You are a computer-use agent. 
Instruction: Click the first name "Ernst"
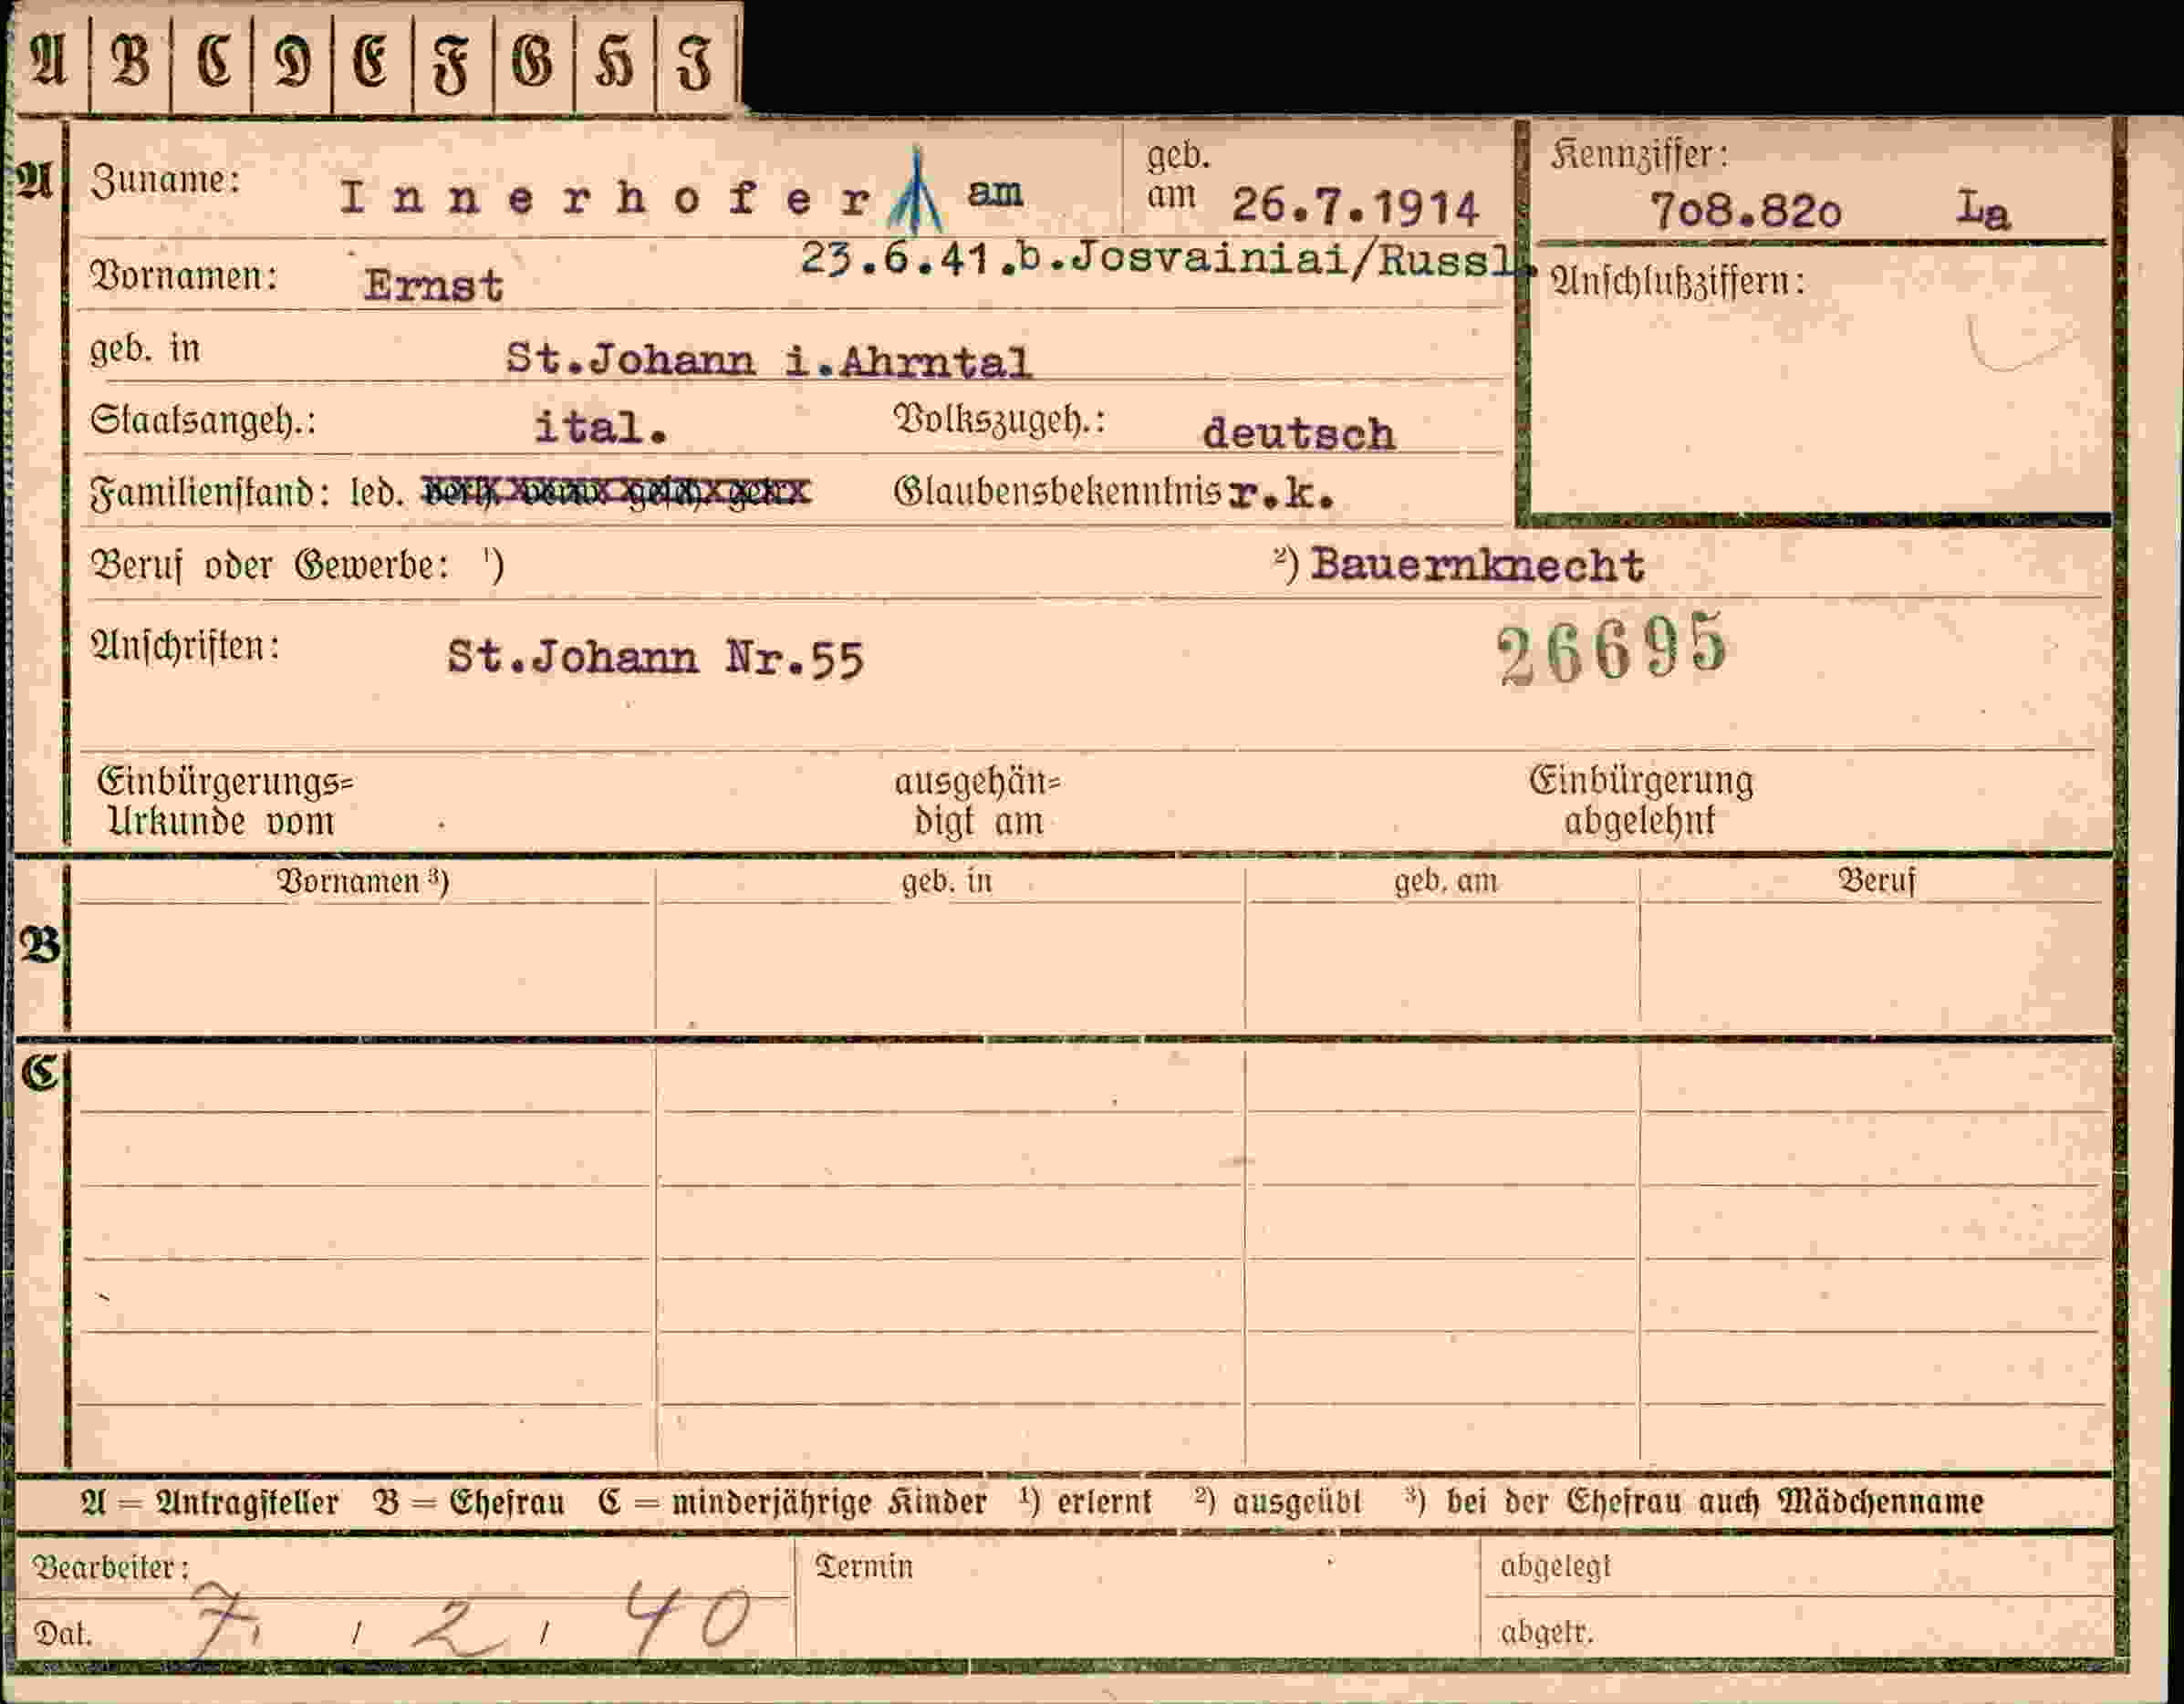[x=433, y=286]
